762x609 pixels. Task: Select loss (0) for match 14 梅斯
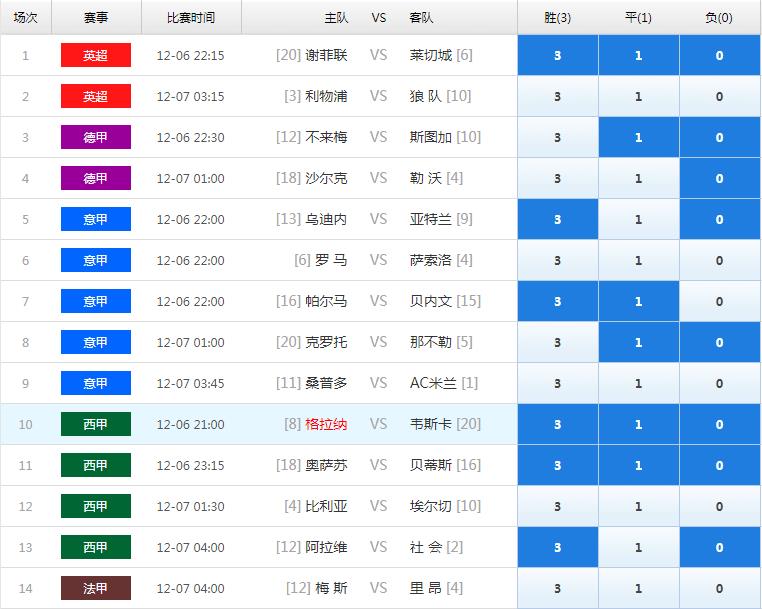point(719,588)
